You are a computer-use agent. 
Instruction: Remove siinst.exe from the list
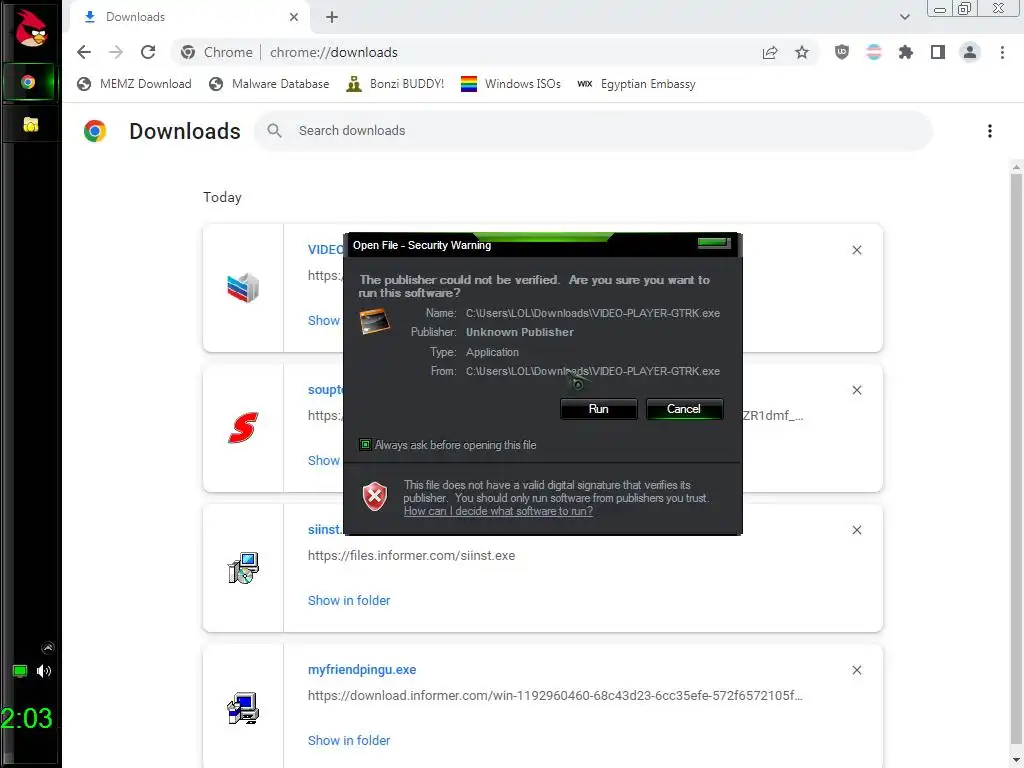pos(857,530)
